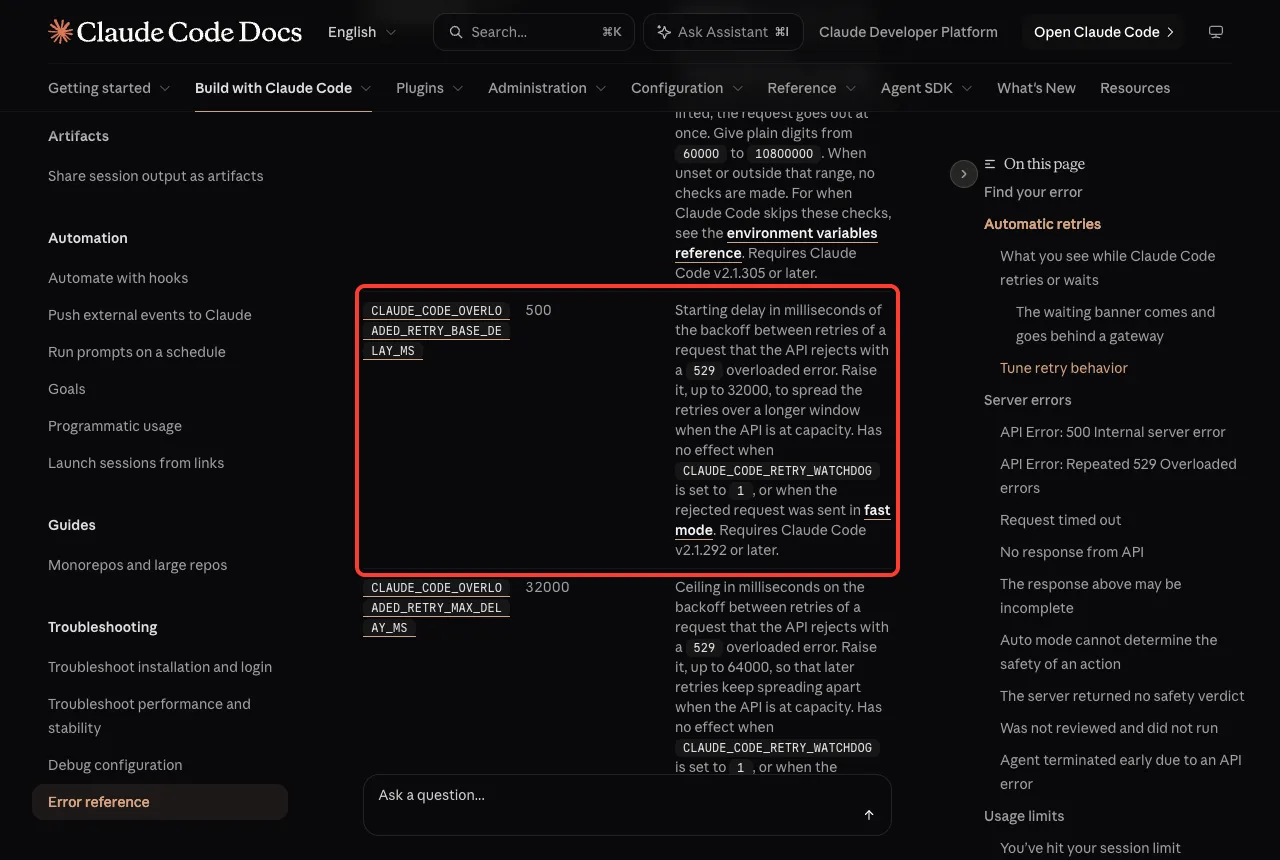Expand the Administration menu
The image size is (1280, 860).
click(x=547, y=88)
